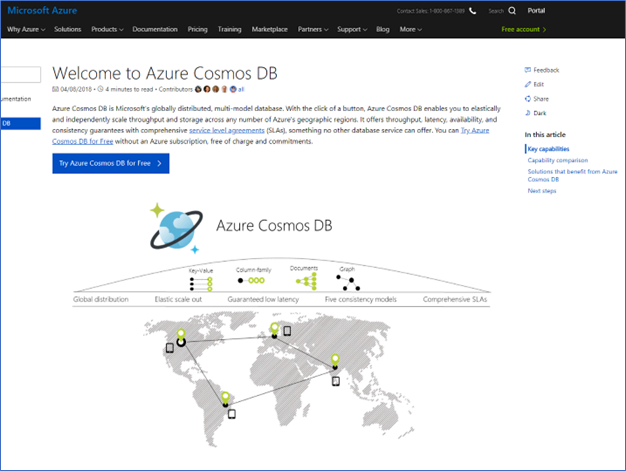The width and height of the screenshot is (626, 471).
Task: Click the Graph model icon
Action: (348, 283)
